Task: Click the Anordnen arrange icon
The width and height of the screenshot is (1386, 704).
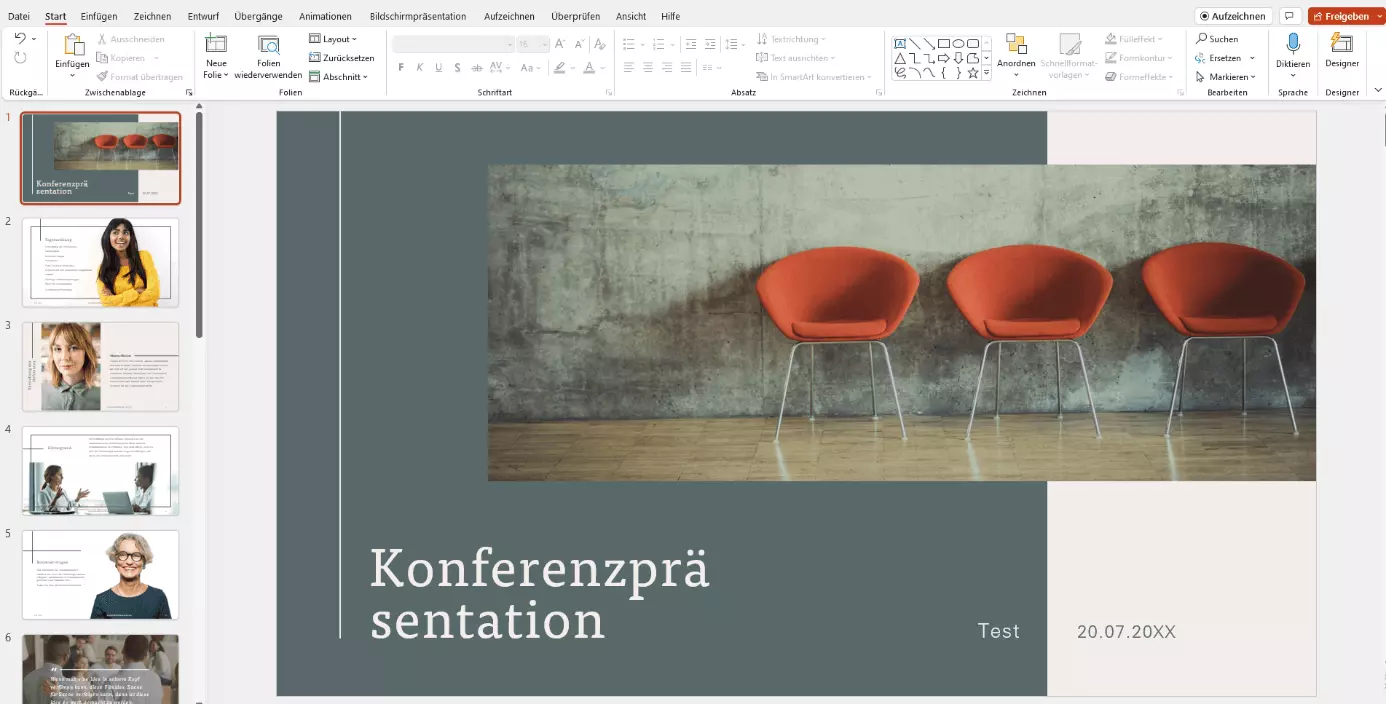Action: tap(1016, 44)
